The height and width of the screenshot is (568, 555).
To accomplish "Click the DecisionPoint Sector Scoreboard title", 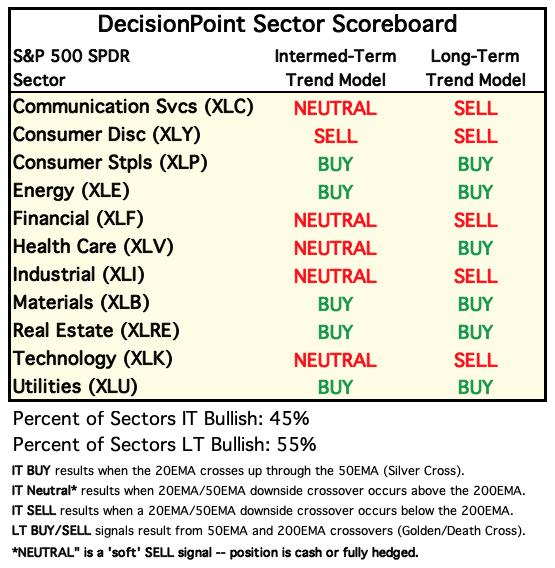I will (277, 24).
